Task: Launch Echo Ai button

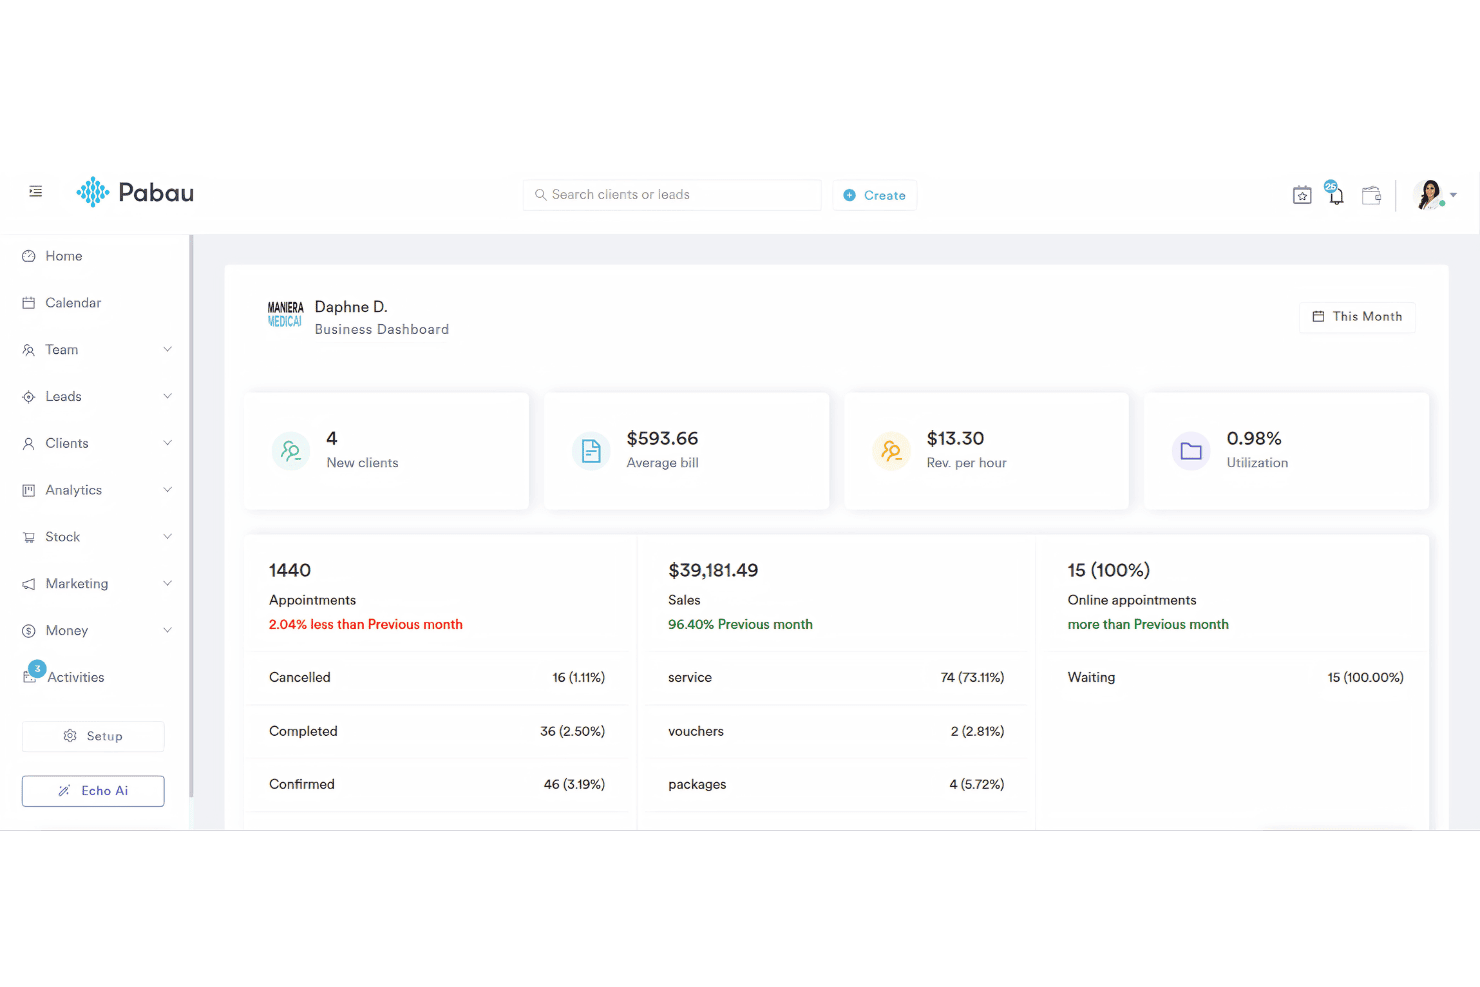Action: tap(93, 791)
